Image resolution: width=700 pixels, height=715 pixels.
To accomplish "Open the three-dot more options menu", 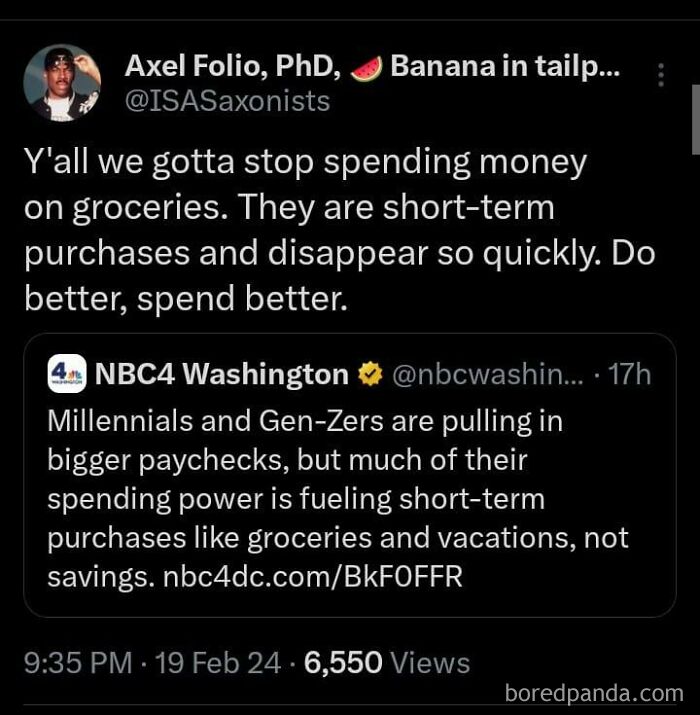I will (661, 73).
